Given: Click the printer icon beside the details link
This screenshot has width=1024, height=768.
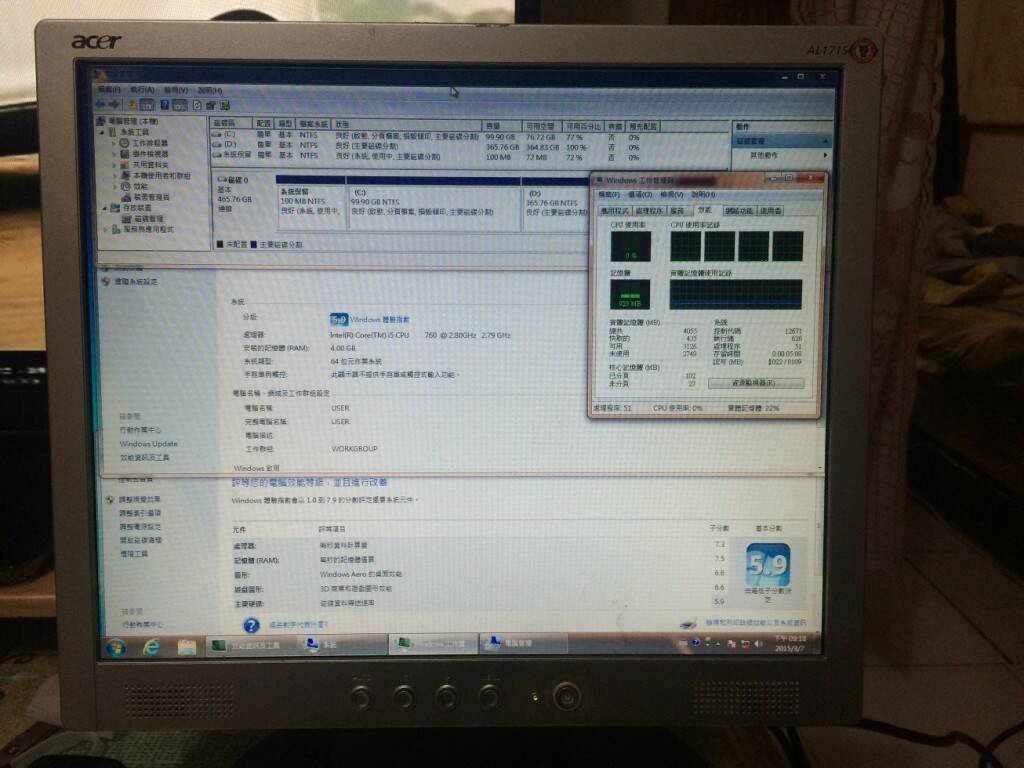Looking at the screenshot, I should 688,624.
